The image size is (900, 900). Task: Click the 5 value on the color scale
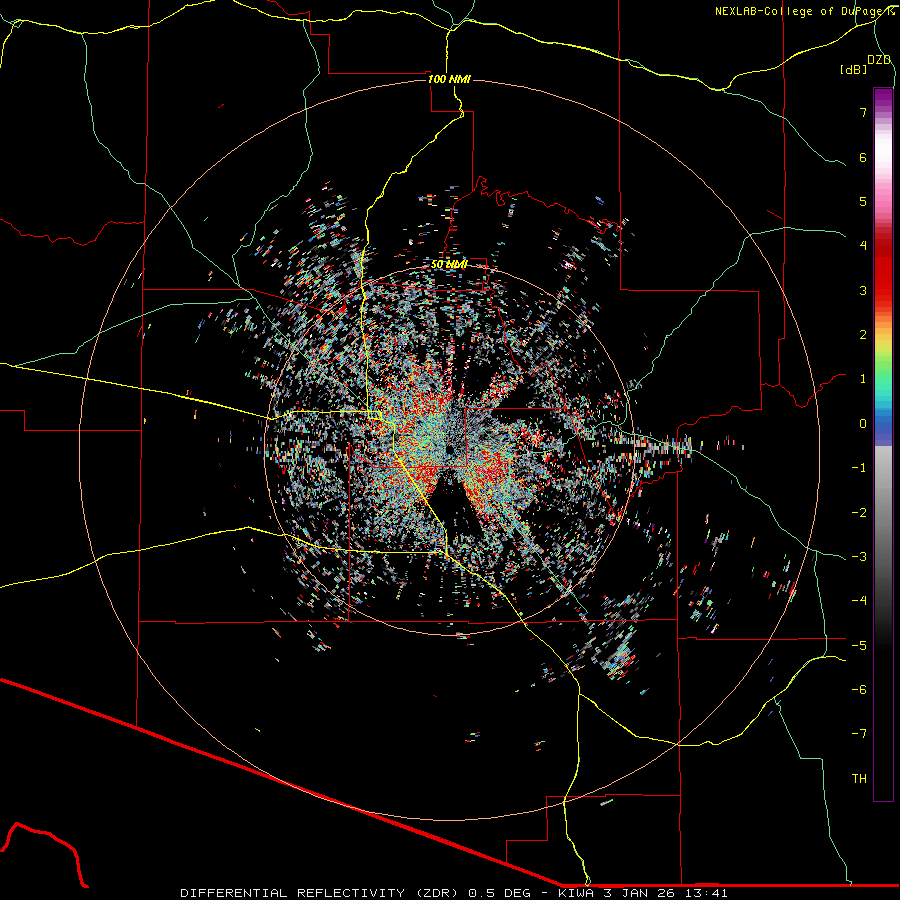coord(863,201)
